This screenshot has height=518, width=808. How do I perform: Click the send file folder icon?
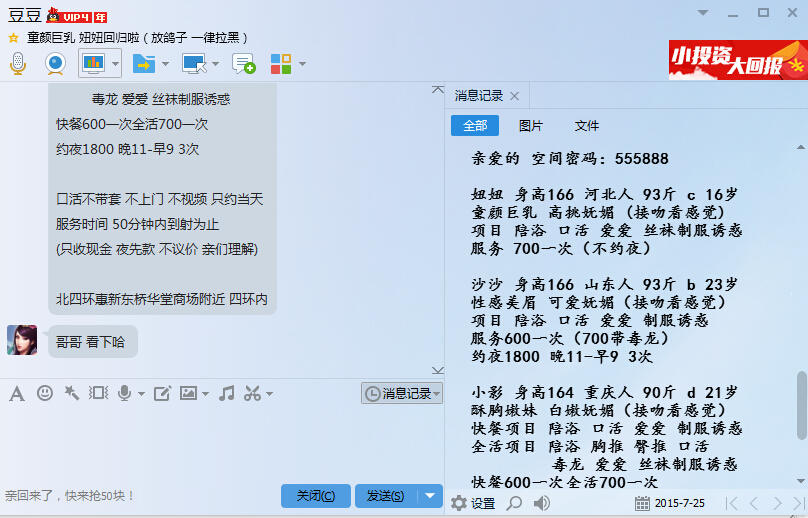[x=144, y=64]
